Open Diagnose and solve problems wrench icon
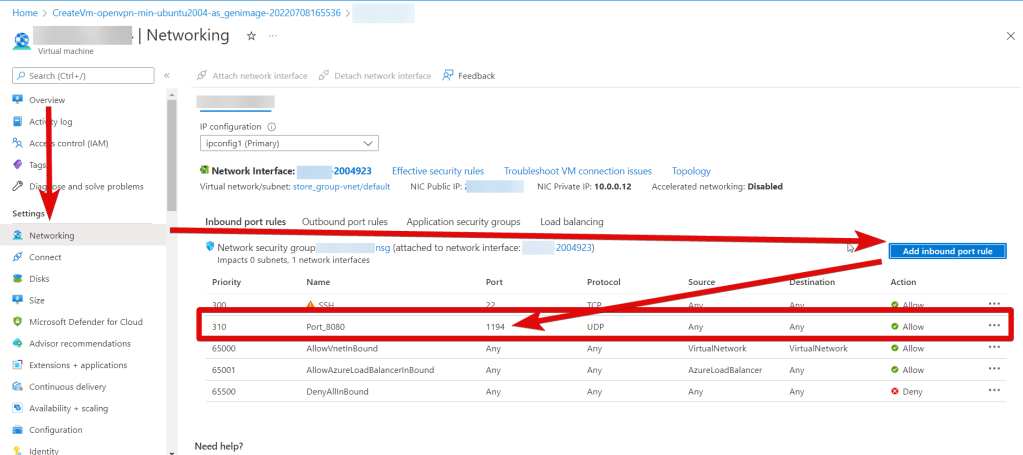 [x=18, y=186]
